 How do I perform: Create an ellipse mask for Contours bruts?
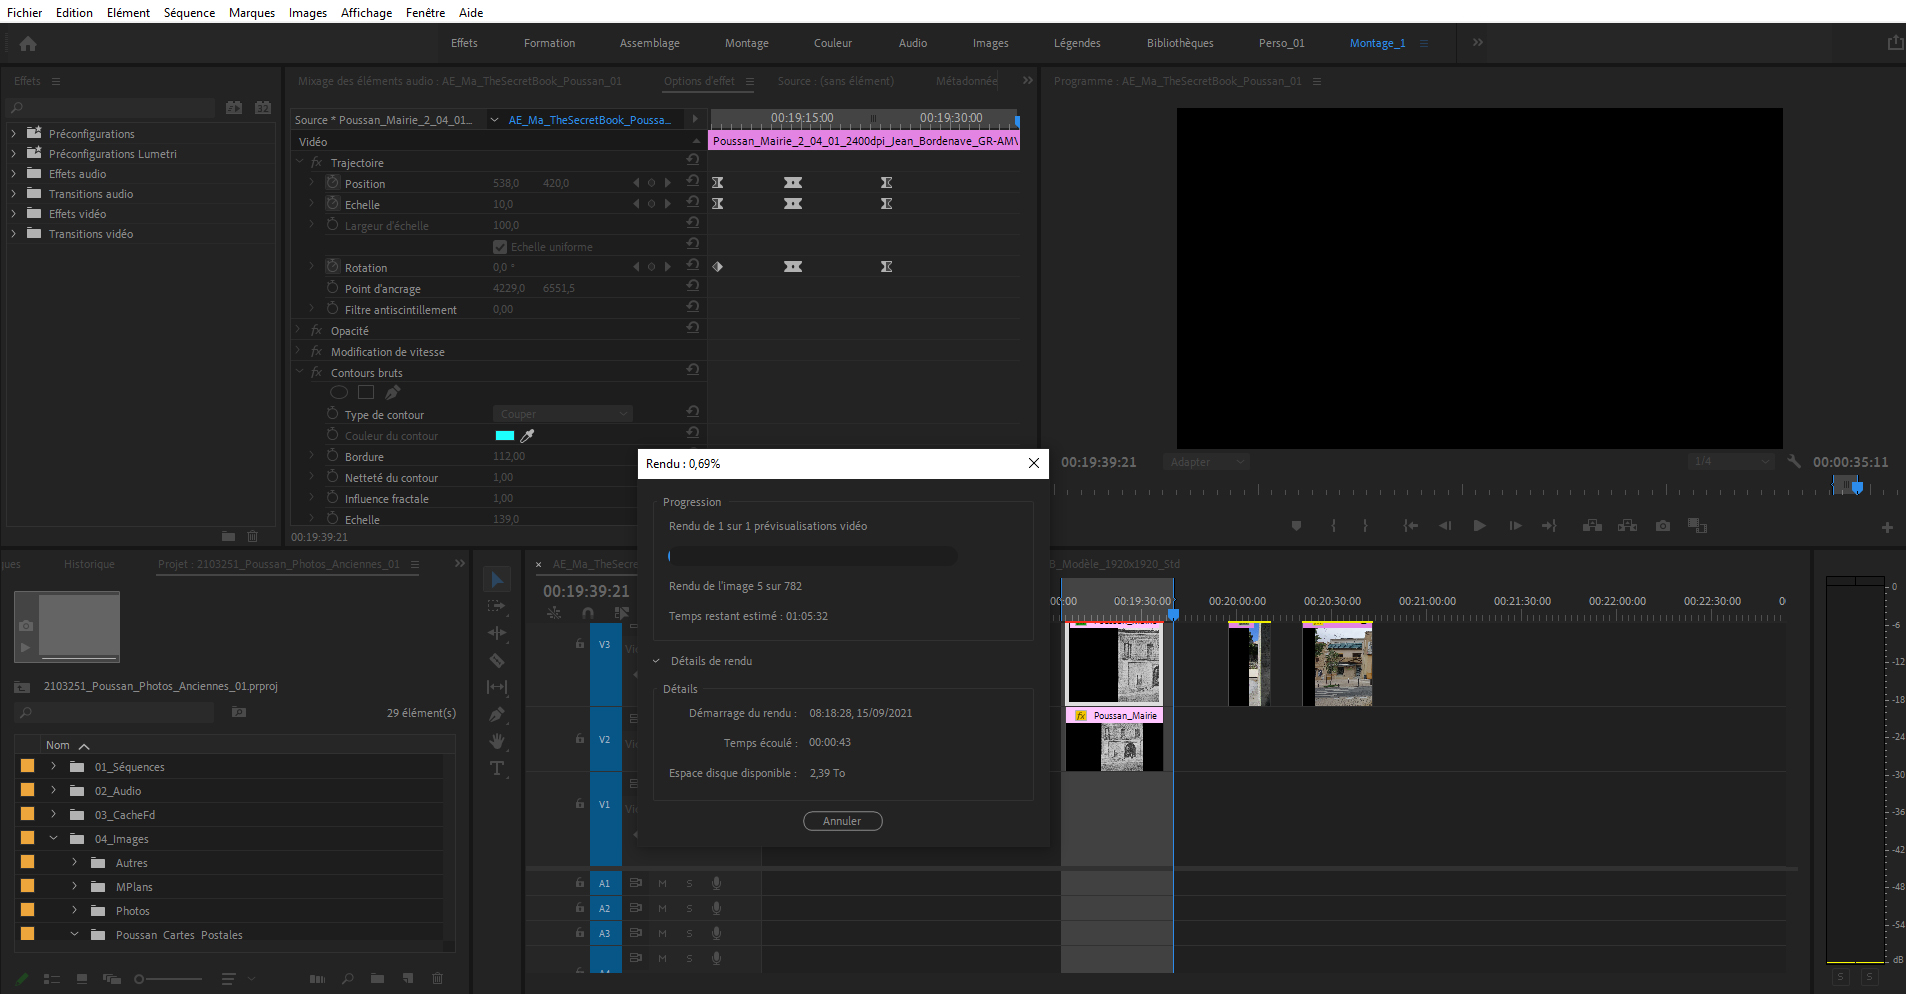[x=339, y=393]
